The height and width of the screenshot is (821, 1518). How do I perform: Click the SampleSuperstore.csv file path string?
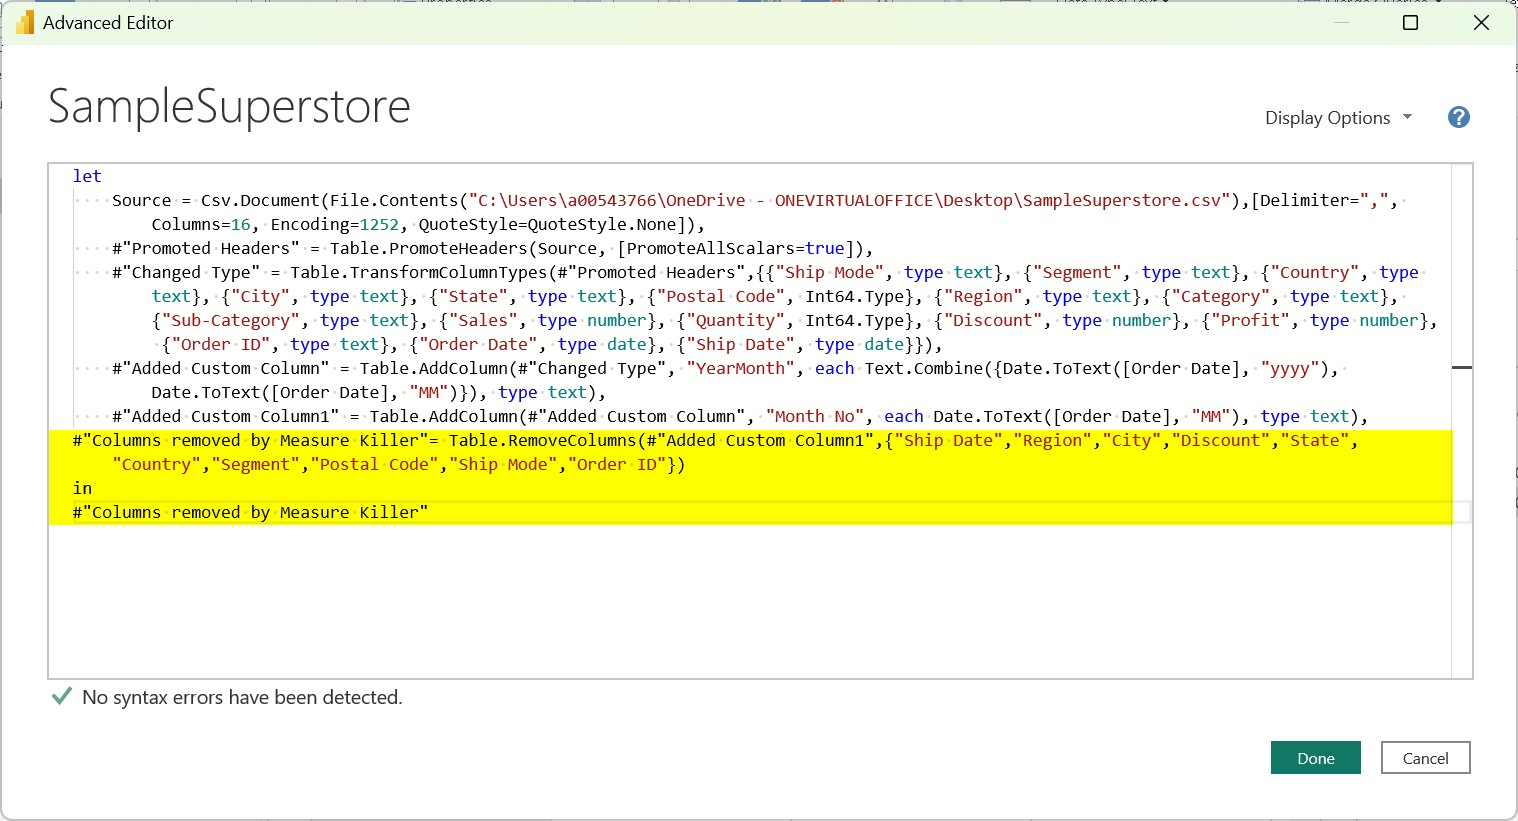850,200
